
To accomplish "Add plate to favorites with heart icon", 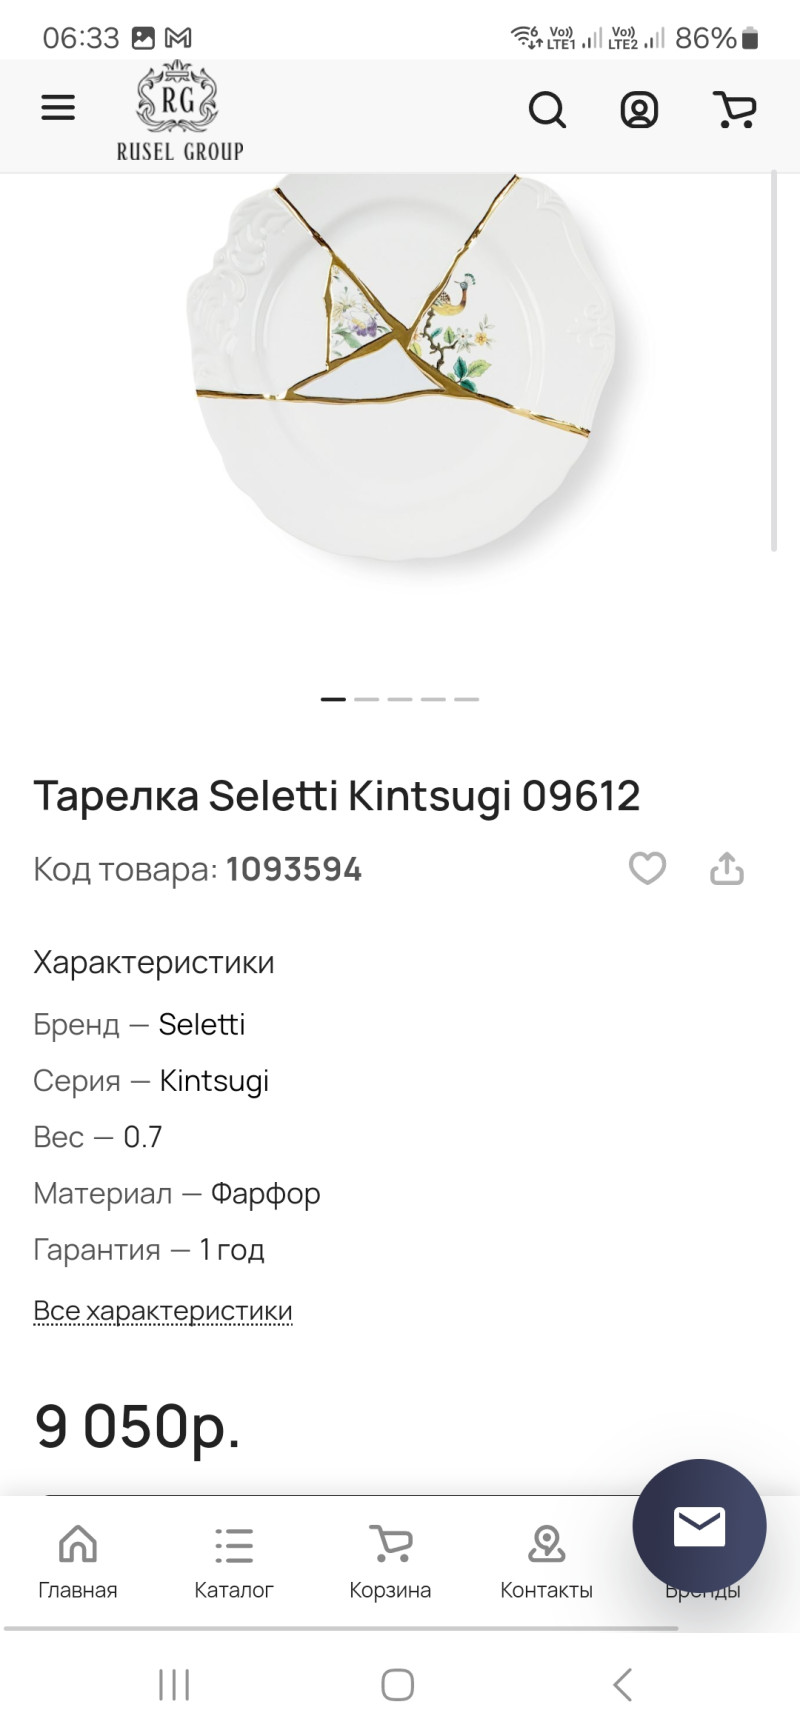I will click(647, 868).
